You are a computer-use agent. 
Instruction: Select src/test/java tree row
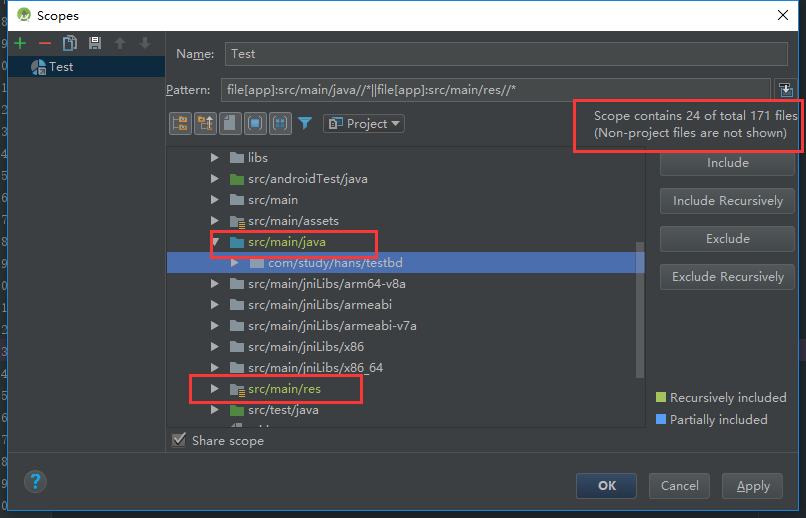pos(405,410)
